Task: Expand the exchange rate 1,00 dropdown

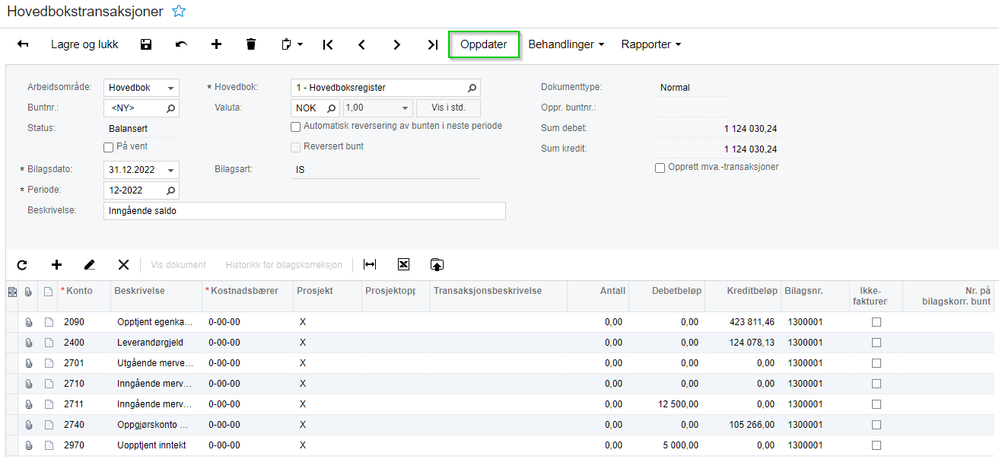Action: [405, 108]
